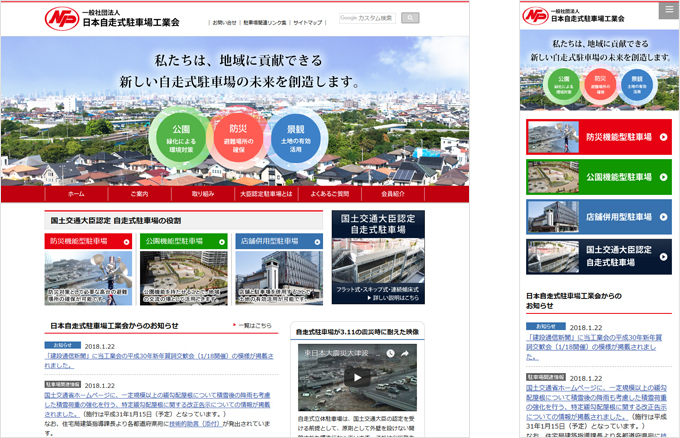Click the NP logo in desktop header
This screenshot has height=438, width=680.
(62, 18)
